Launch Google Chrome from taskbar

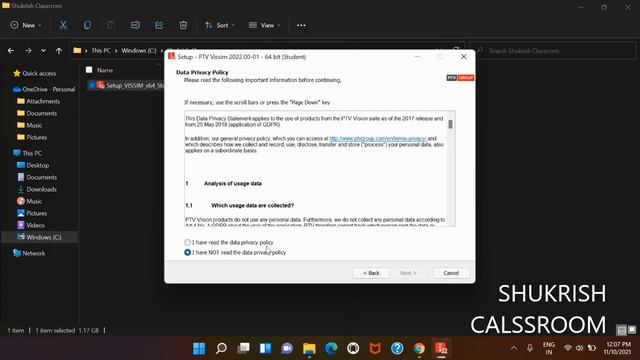point(419,349)
